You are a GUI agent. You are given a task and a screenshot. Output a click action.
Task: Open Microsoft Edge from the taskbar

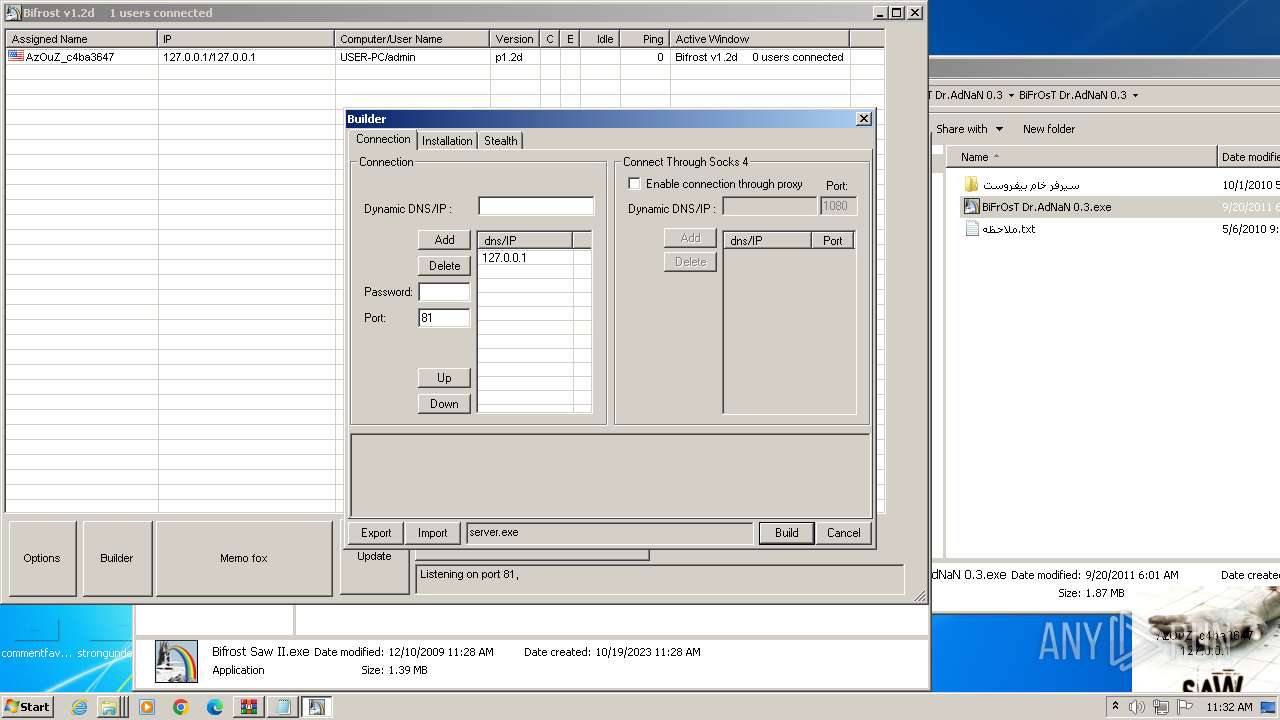tap(215, 707)
